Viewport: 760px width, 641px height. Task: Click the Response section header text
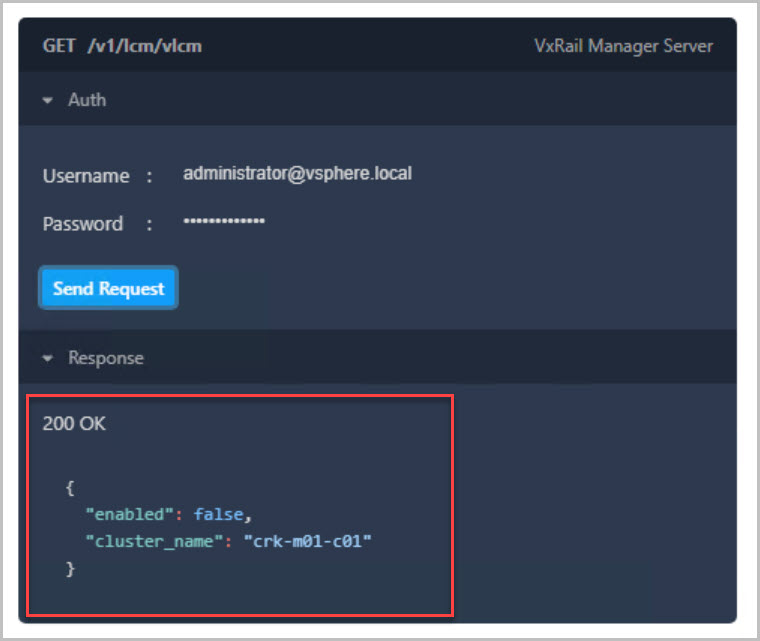(105, 358)
